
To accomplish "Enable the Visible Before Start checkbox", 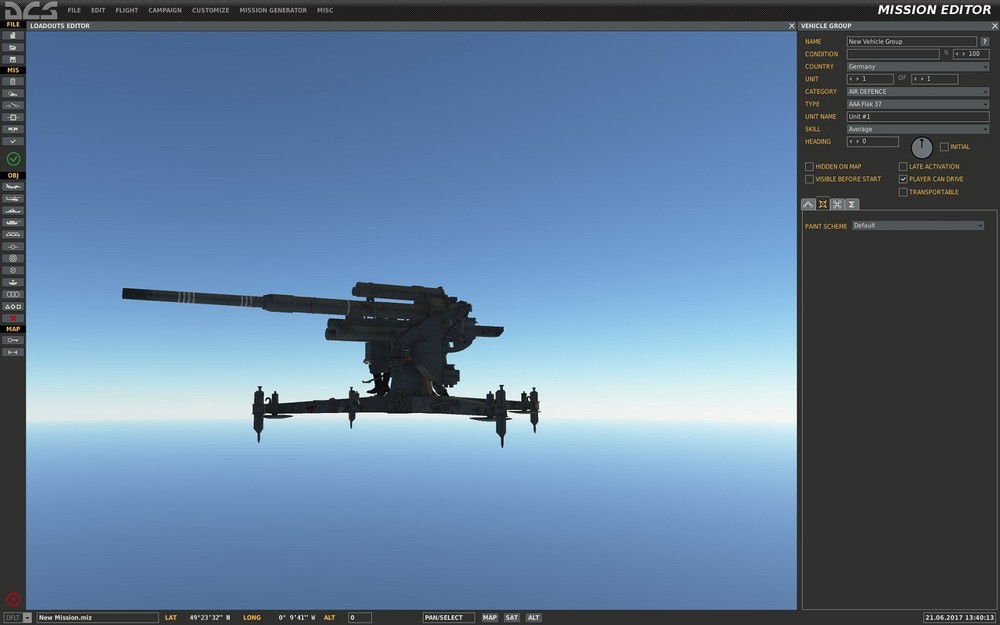I will coord(809,179).
